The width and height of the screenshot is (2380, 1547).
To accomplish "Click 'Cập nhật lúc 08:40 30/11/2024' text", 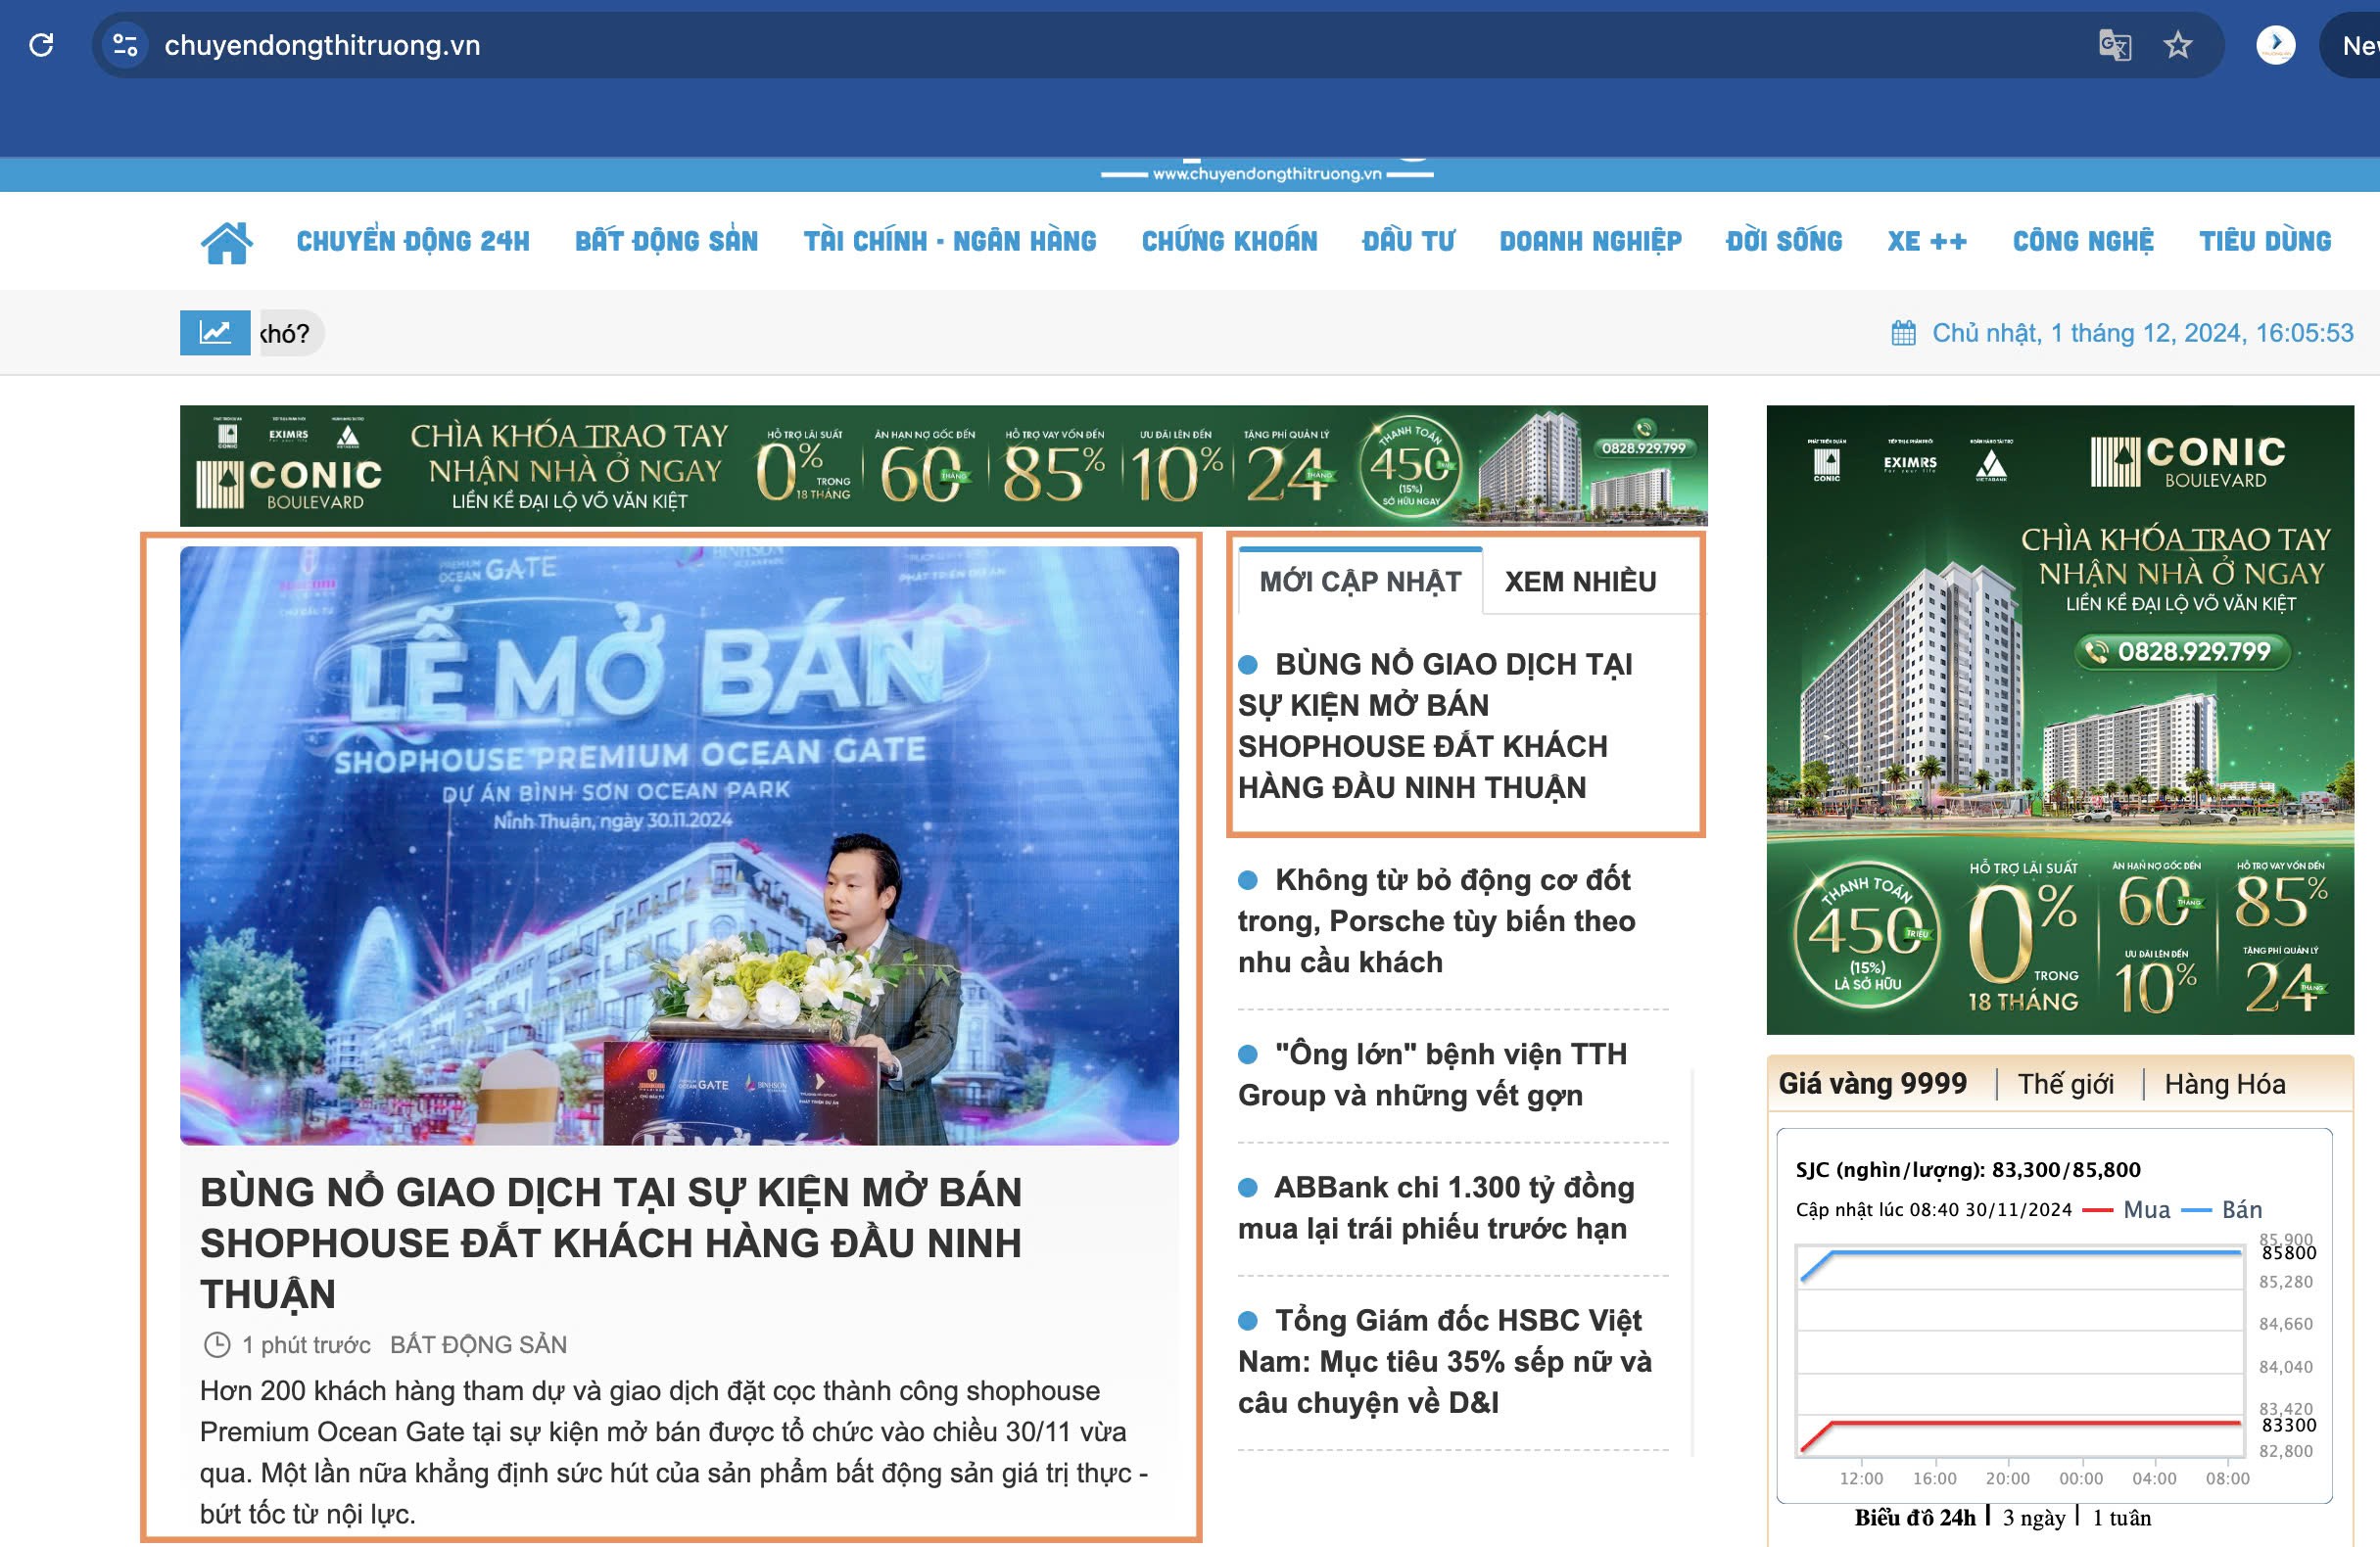I will coord(1934,1209).
